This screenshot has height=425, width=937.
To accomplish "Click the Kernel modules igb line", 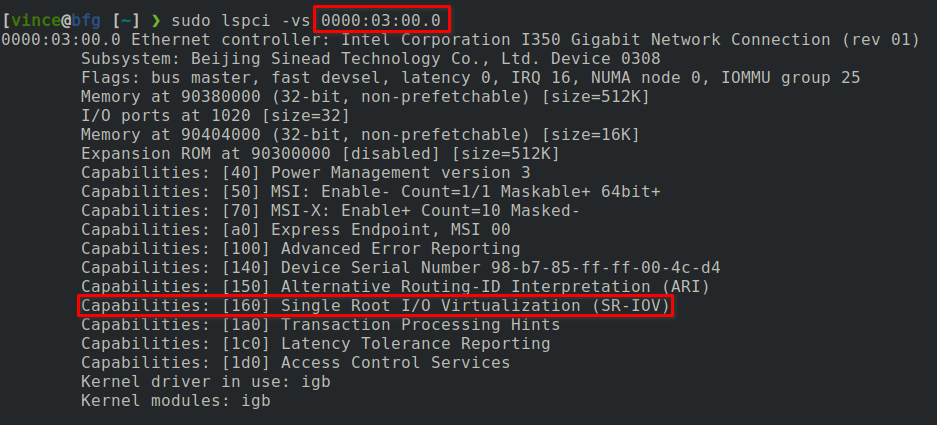I will [176, 400].
